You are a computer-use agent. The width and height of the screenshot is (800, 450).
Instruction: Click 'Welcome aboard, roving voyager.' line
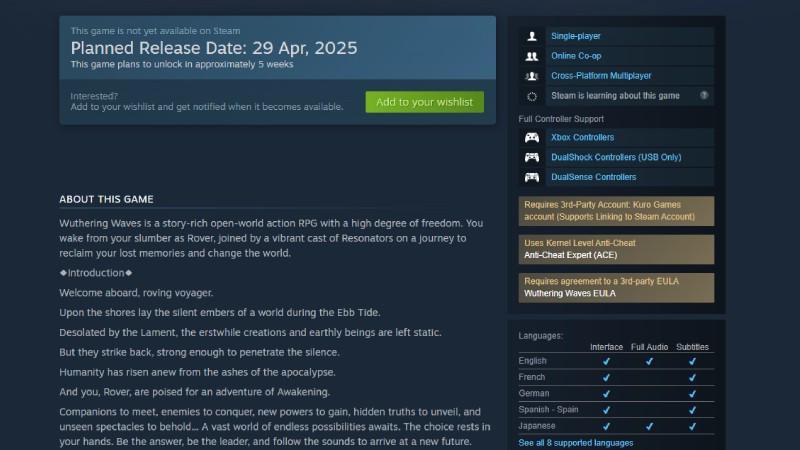click(136, 293)
